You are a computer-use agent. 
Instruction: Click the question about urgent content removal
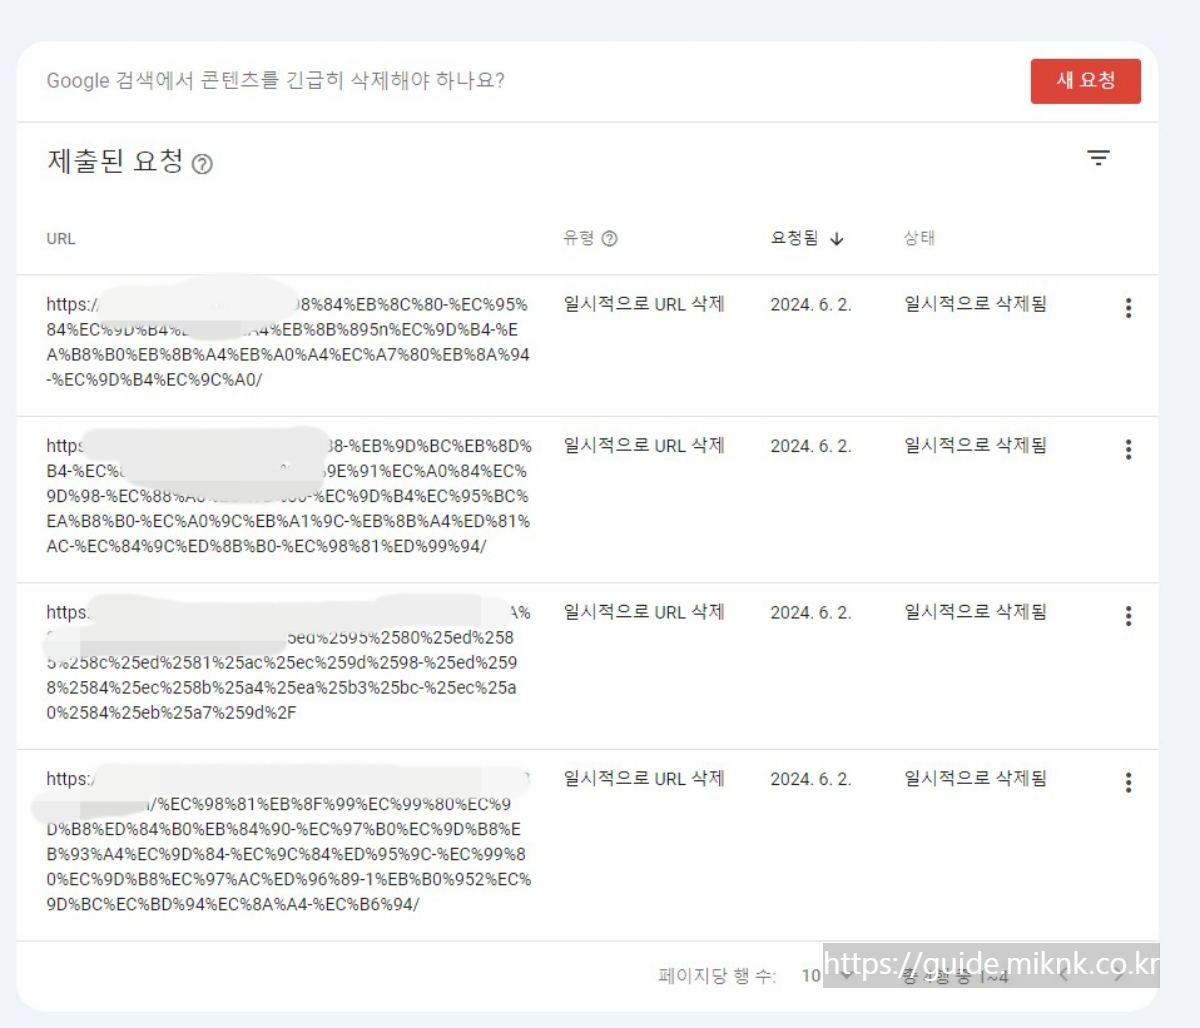(277, 81)
